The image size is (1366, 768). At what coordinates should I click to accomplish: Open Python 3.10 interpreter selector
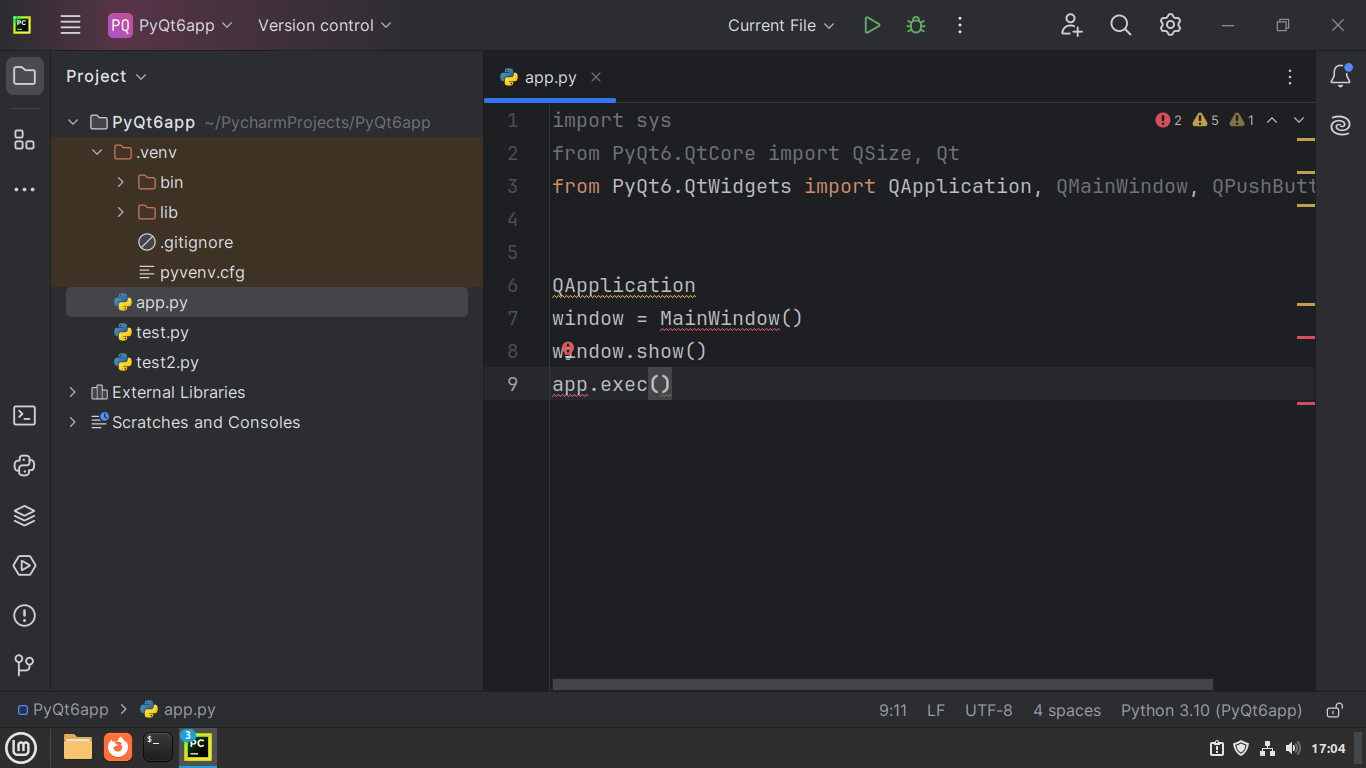tap(1211, 710)
